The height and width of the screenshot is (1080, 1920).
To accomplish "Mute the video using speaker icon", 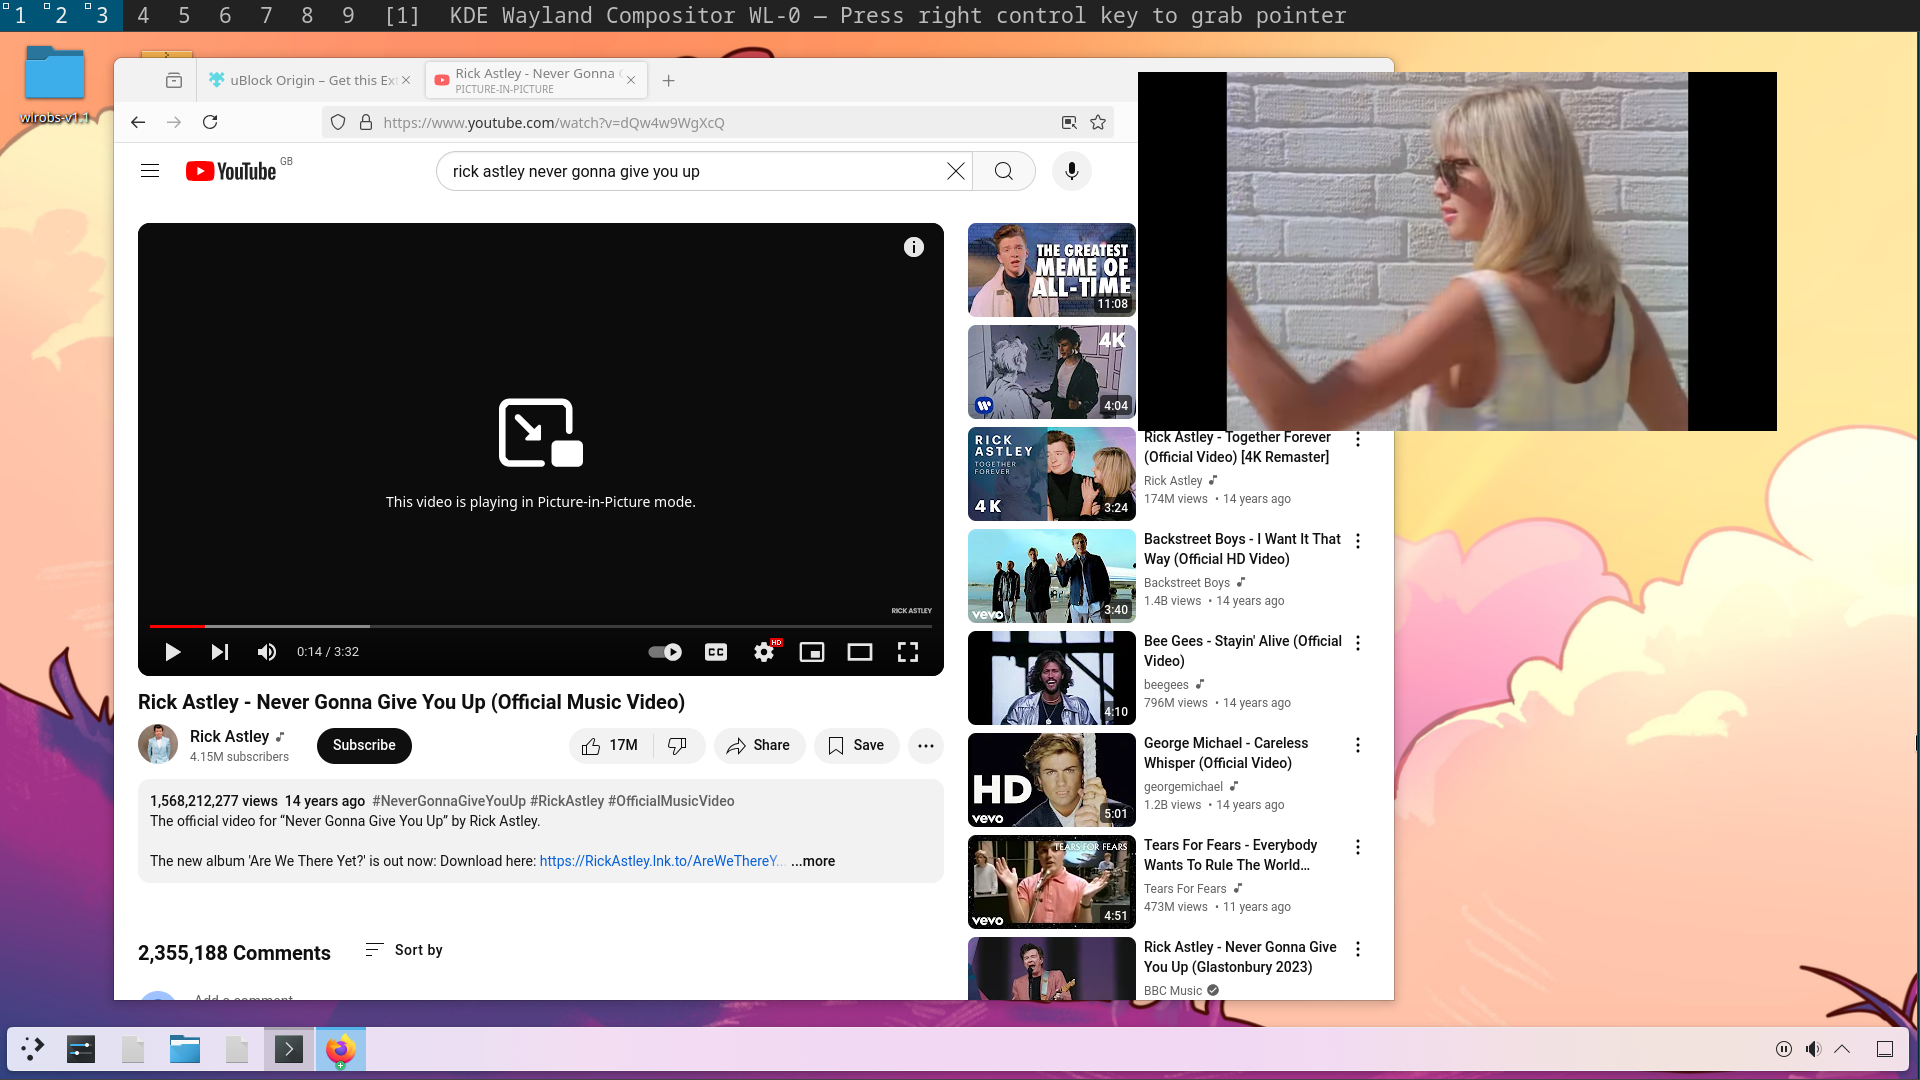I will point(266,652).
